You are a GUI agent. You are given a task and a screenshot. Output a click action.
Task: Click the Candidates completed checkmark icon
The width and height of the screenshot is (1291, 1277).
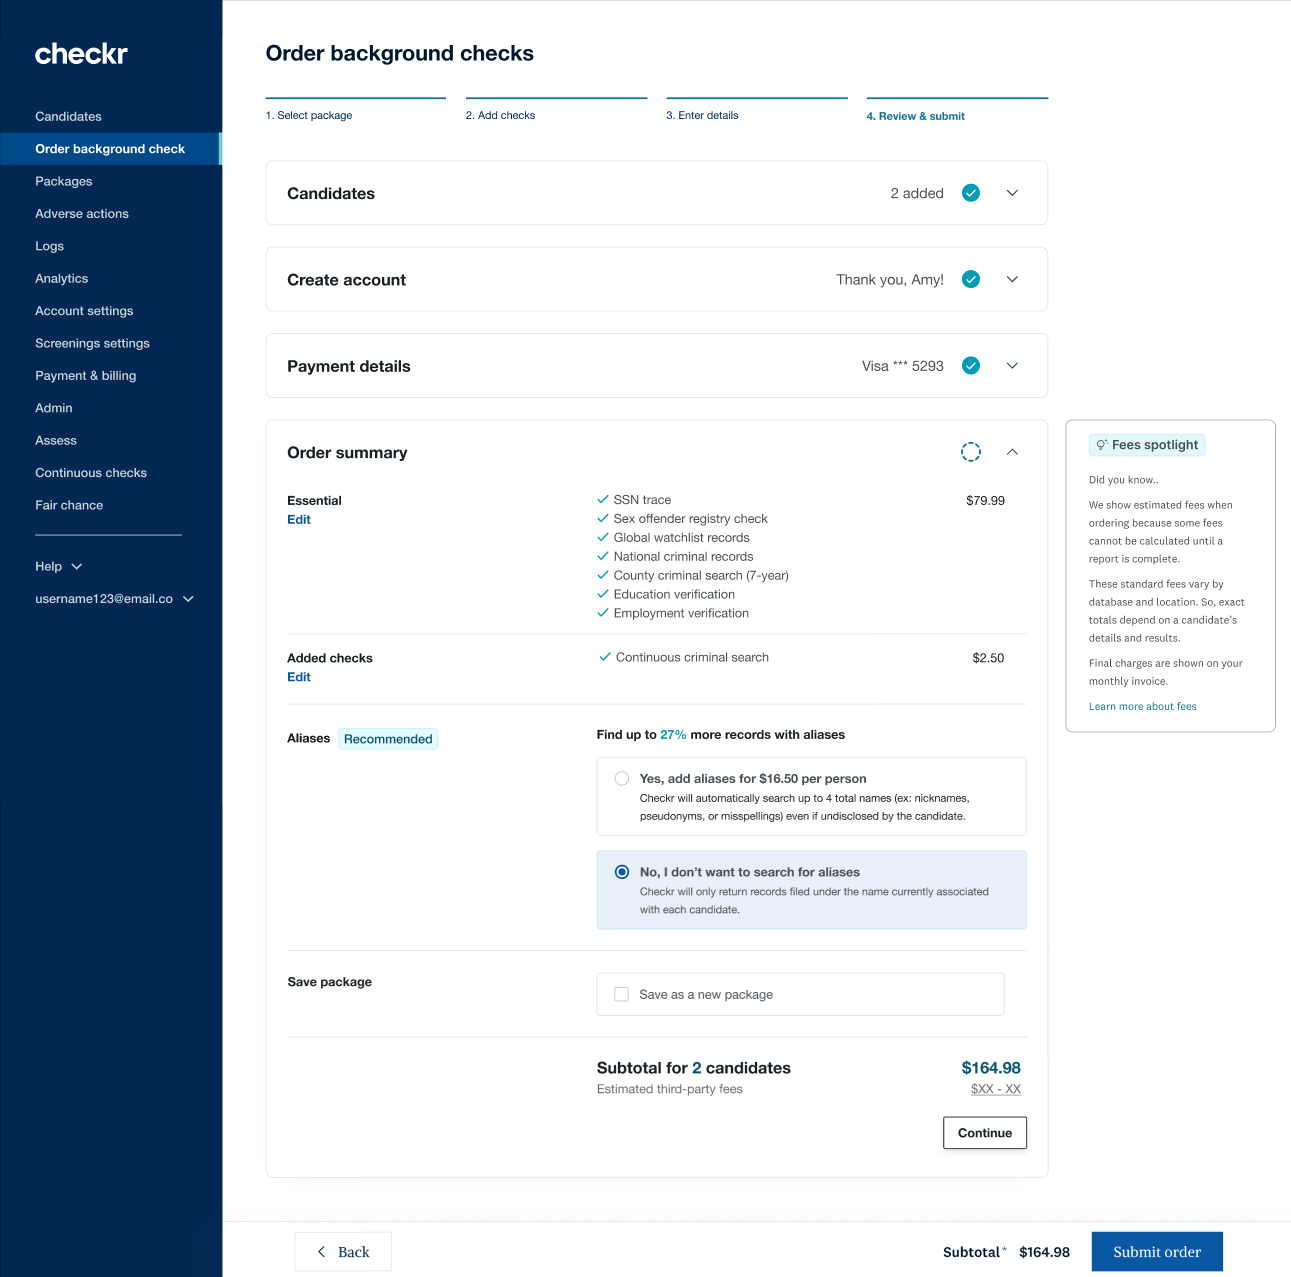[x=971, y=193]
